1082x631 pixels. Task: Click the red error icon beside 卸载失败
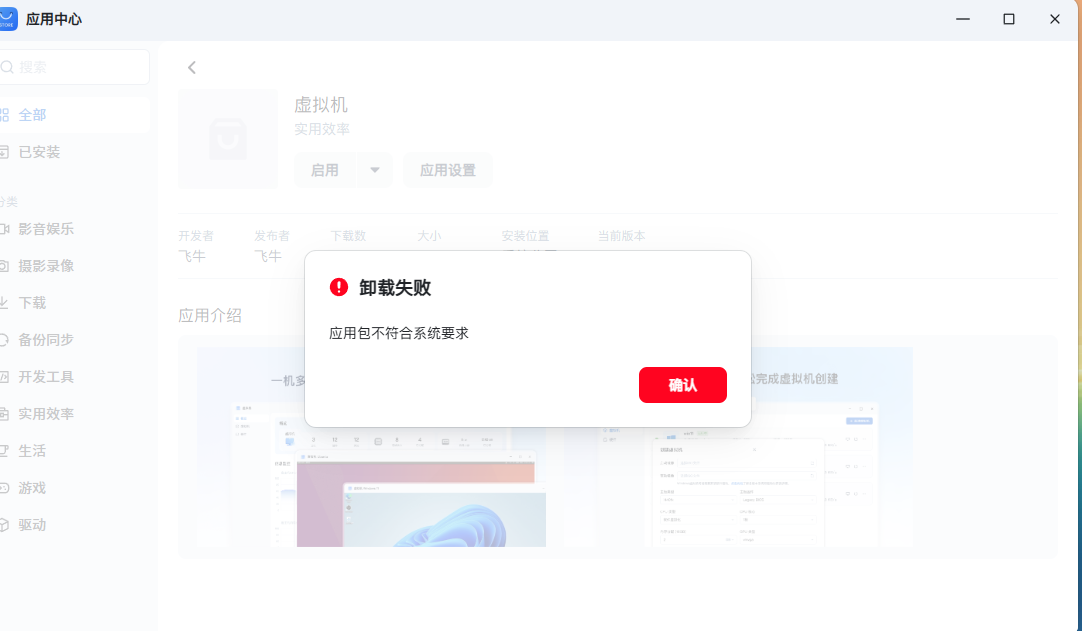coord(339,287)
